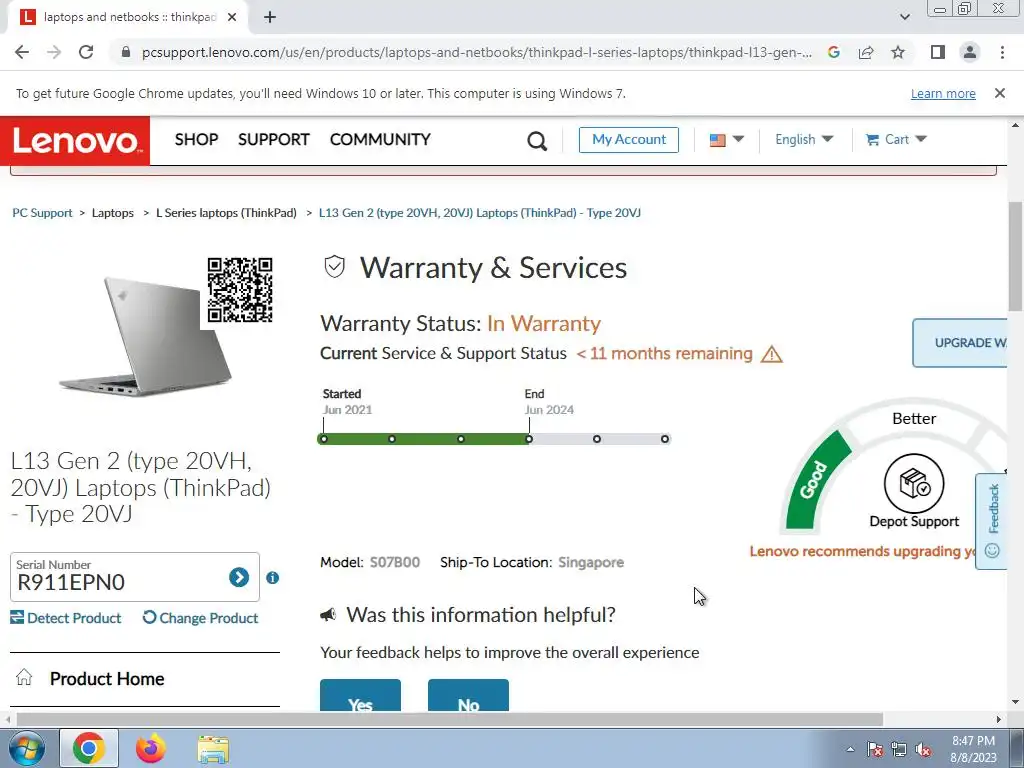
Task: Open the Chrome side panel icon
Action: click(938, 52)
